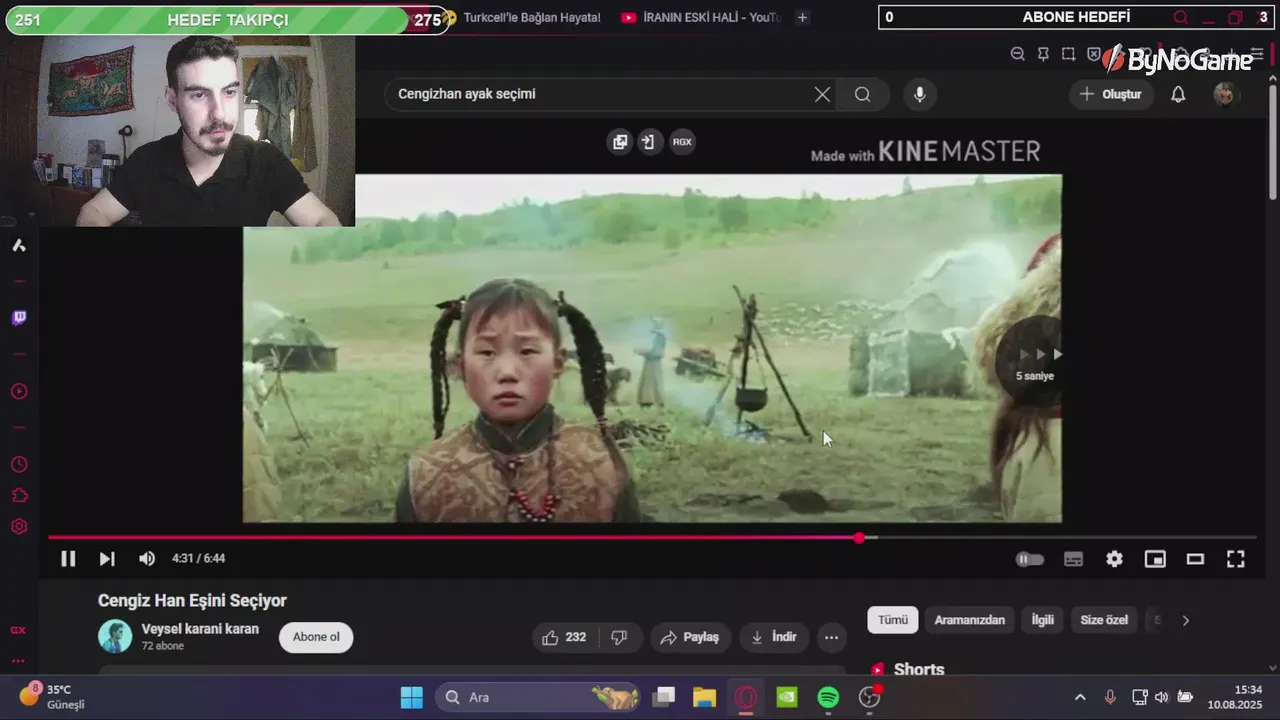Switch to miniplayer mode
The image size is (1280, 720).
pyautogui.click(x=1155, y=559)
